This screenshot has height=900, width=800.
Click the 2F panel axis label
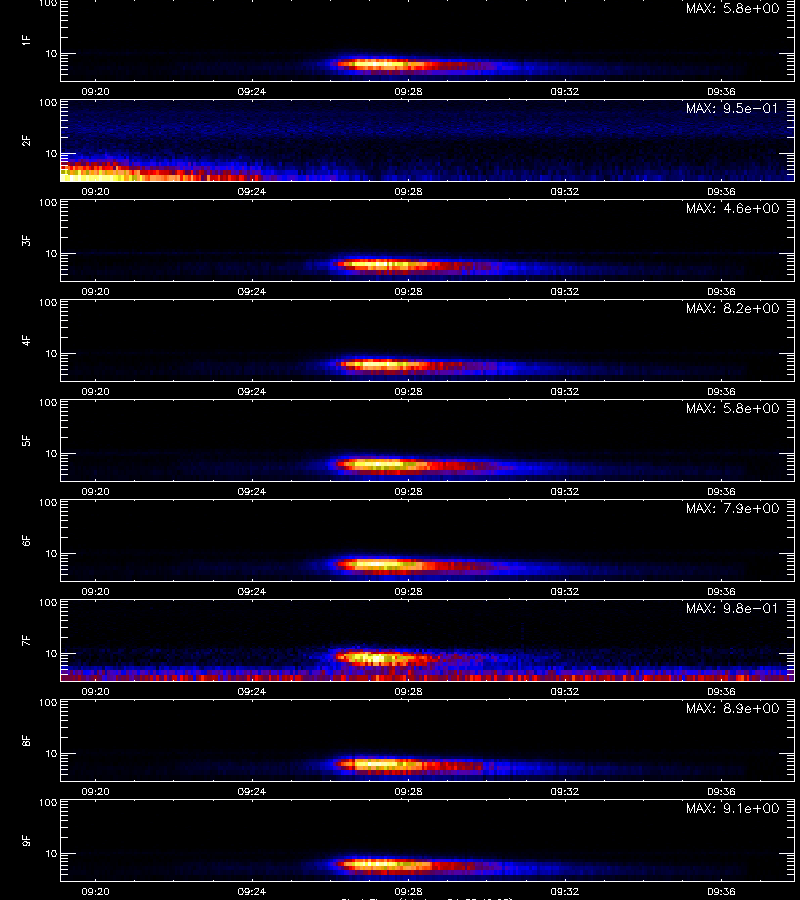[x=26, y=141]
